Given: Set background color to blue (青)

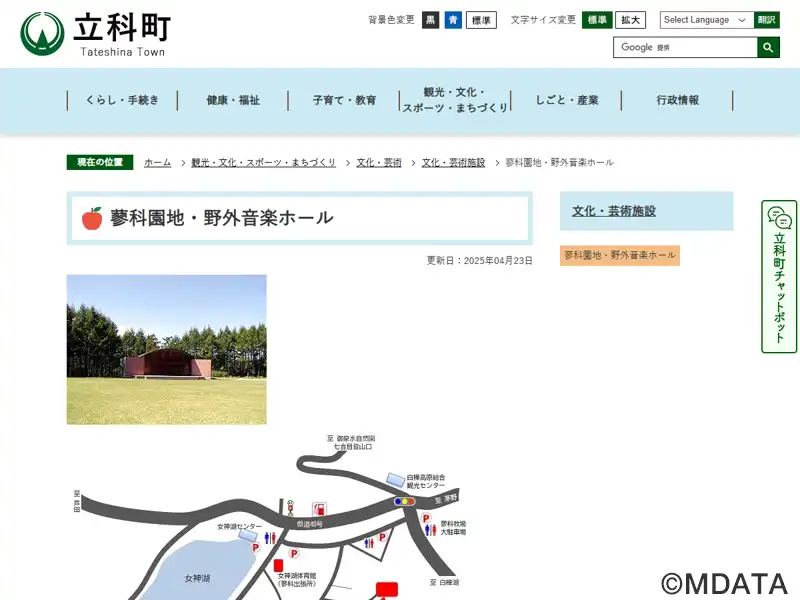Looking at the screenshot, I should (x=453, y=20).
